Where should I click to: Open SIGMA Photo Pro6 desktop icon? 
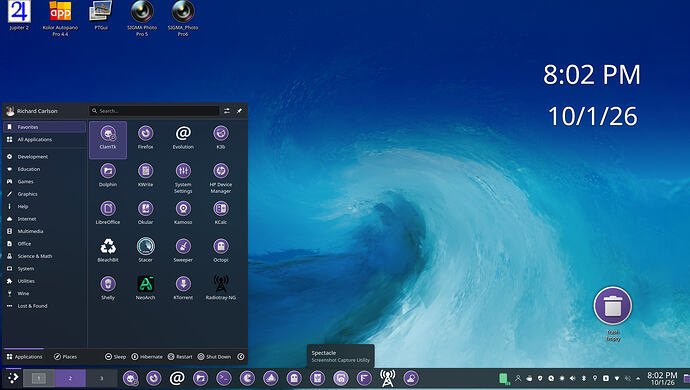pyautogui.click(x=183, y=18)
